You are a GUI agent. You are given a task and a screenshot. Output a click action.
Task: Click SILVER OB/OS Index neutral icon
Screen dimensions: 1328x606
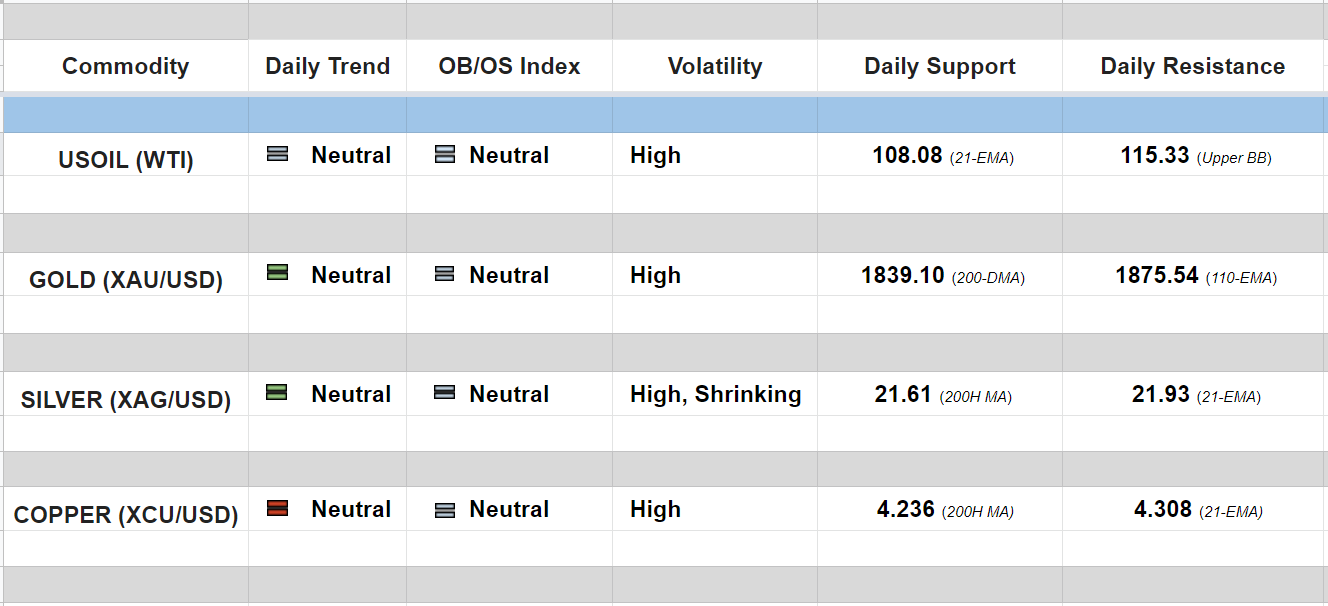coord(445,394)
